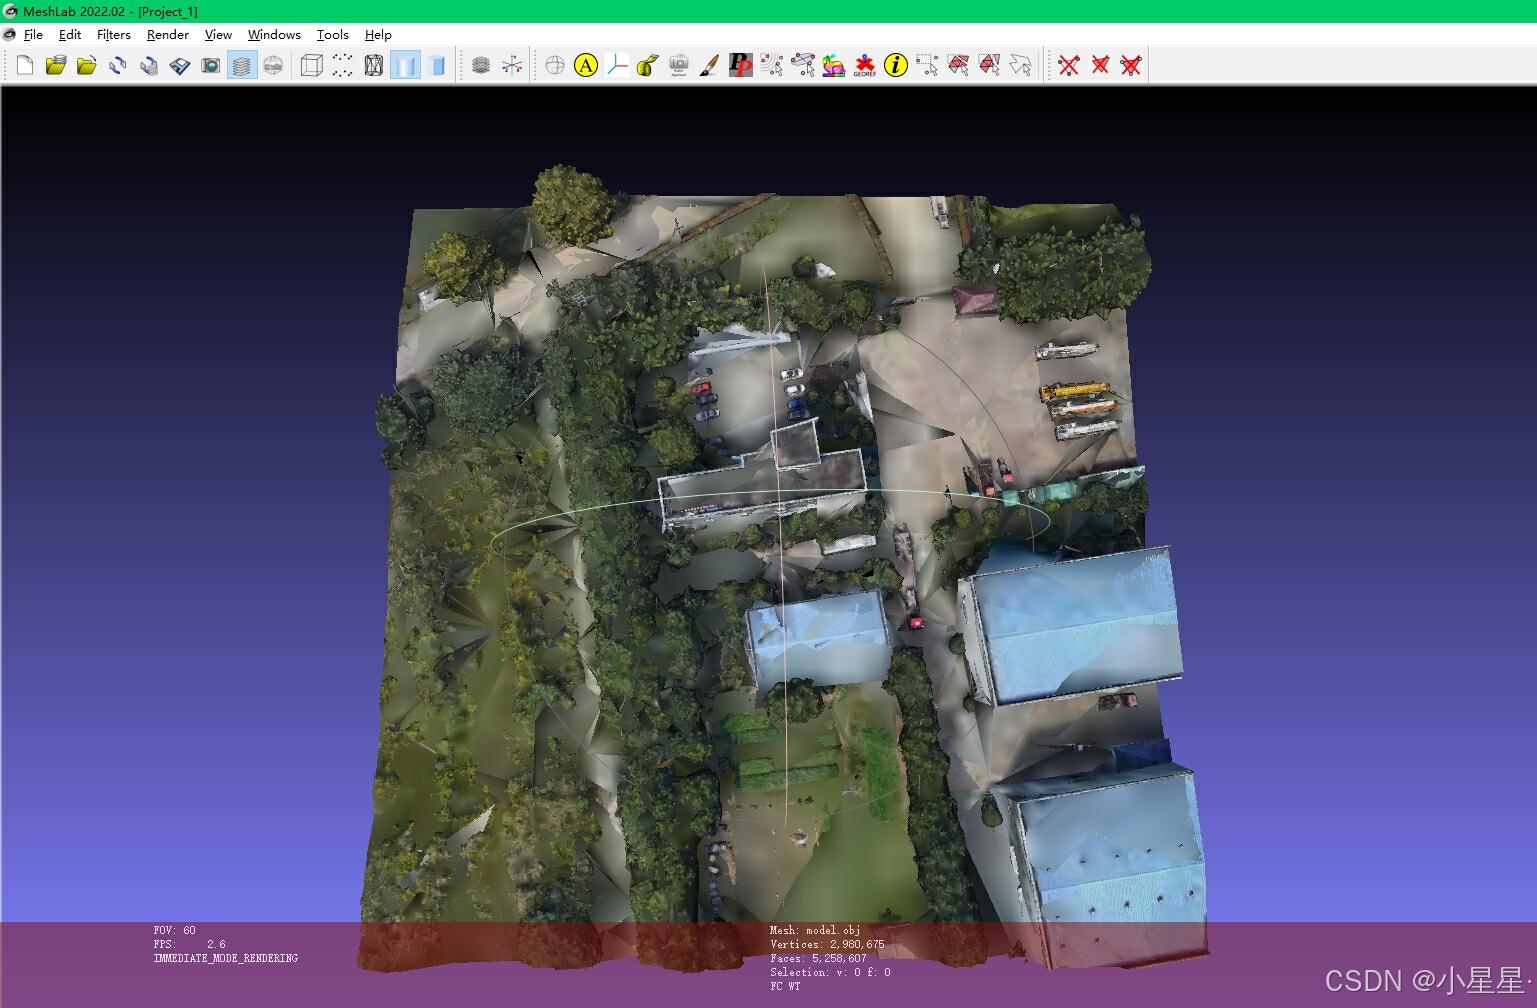Select the measuring tape tool

click(x=648, y=66)
